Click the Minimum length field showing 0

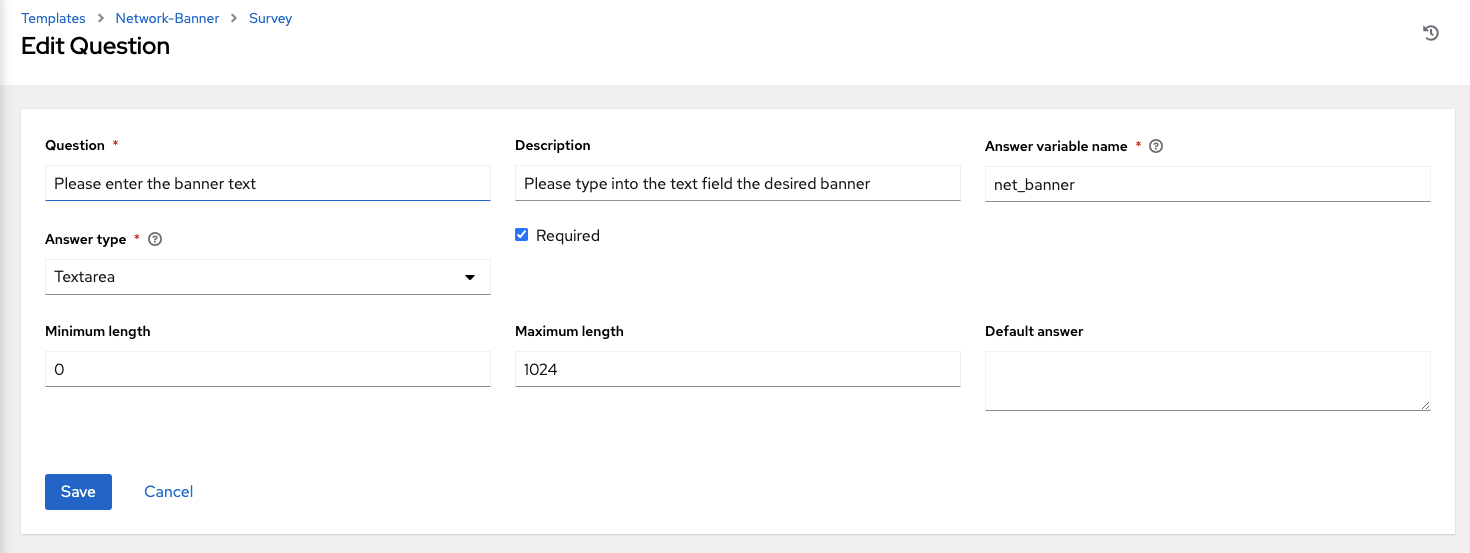point(267,369)
